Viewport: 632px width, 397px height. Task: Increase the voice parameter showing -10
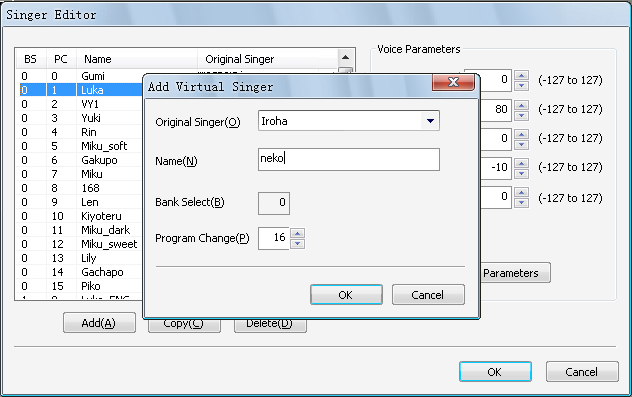522,163
